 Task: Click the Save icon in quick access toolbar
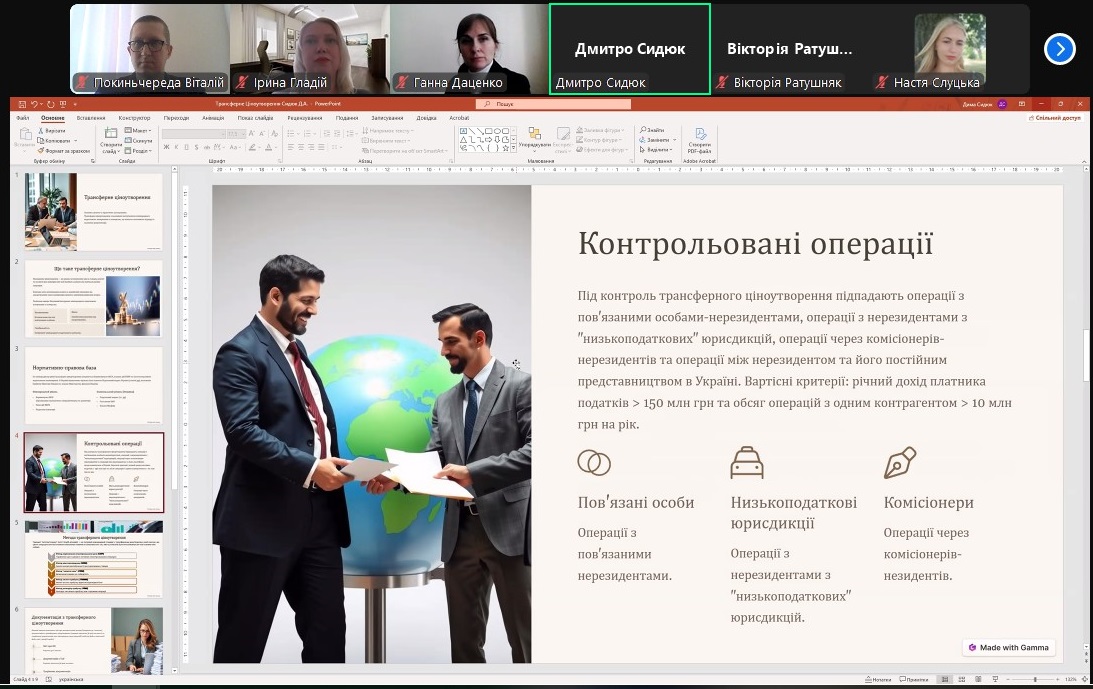tap(22, 103)
